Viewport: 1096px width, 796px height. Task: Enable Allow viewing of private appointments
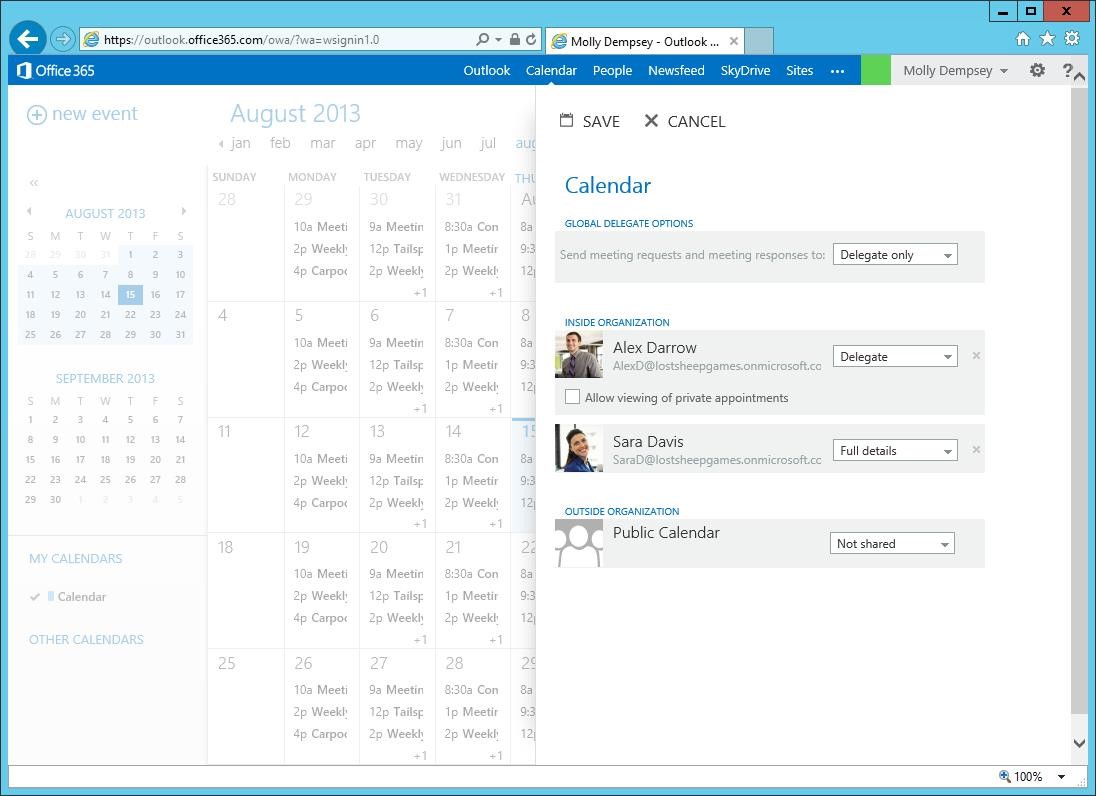click(572, 397)
